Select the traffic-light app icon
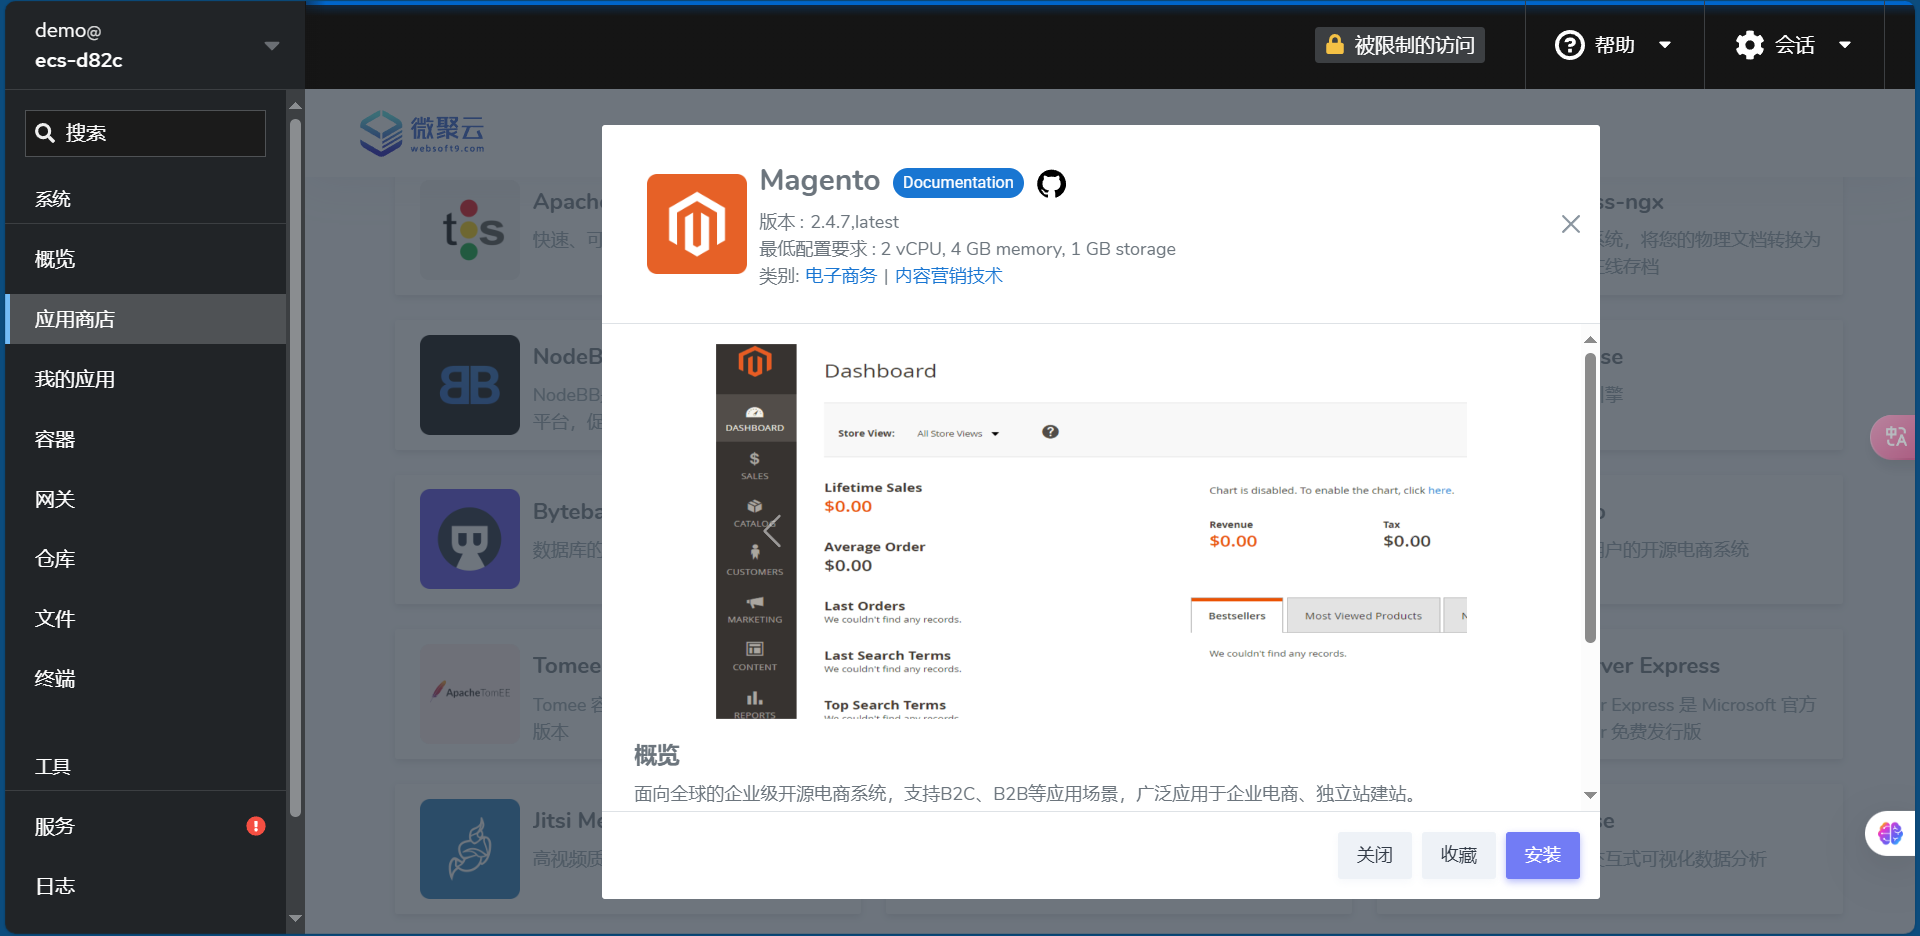Screen dimensions: 1920x936 470,230
